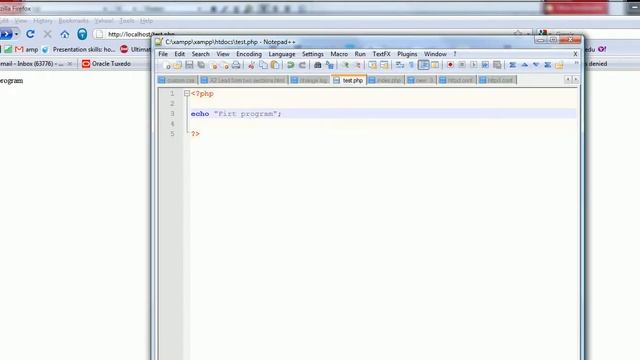Paste with the clipboard icon
Image resolution: width=640 pixels, height=360 pixels.
275,65
